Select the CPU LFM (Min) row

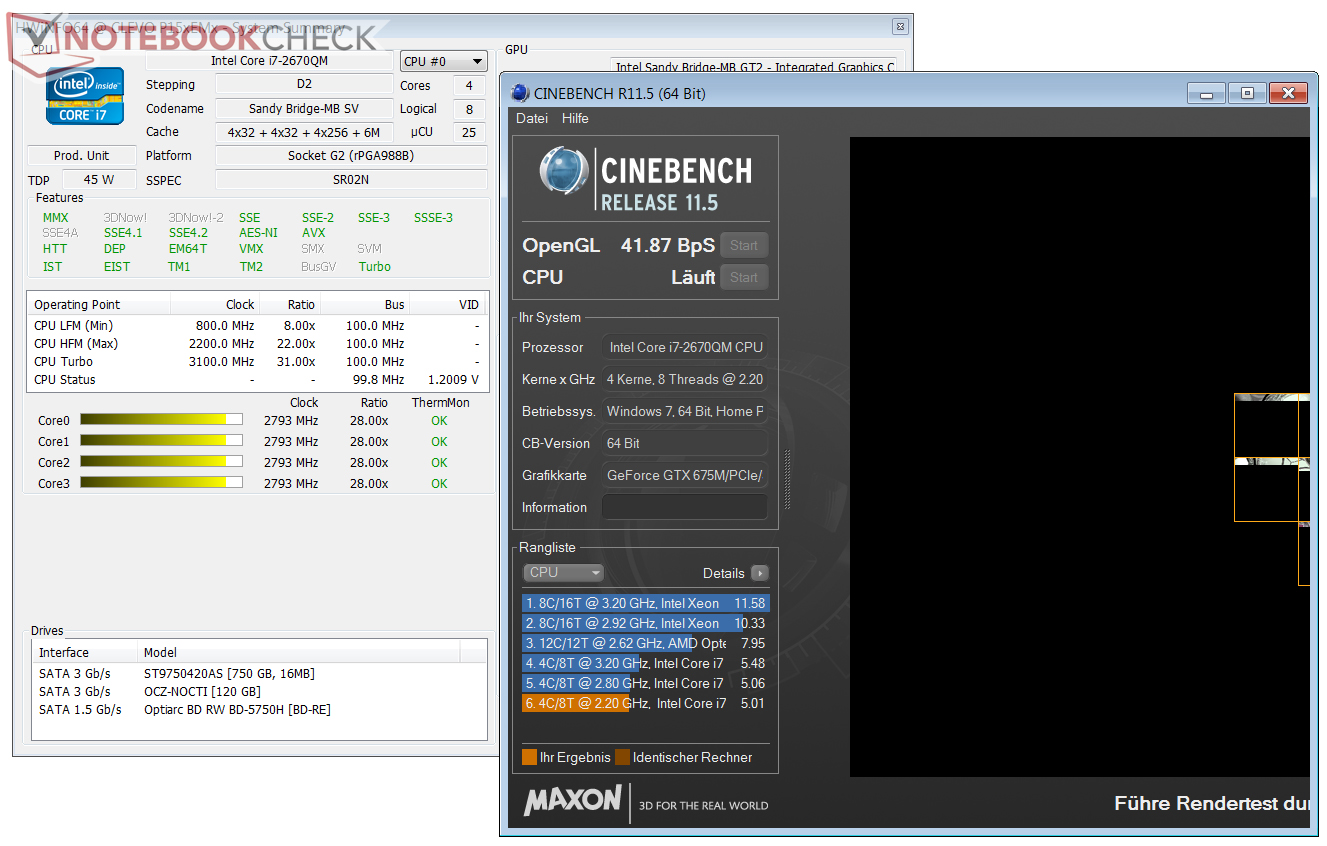(257, 325)
